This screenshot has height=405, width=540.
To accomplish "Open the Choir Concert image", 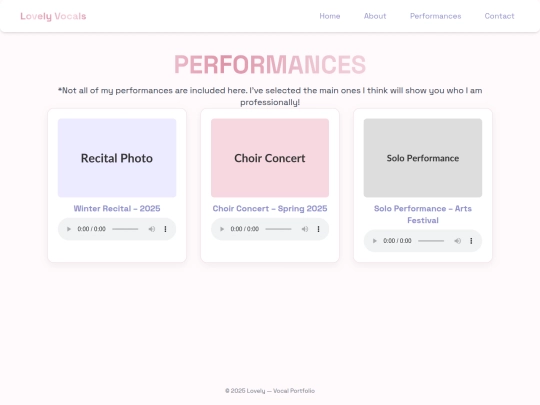I will [x=270, y=158].
